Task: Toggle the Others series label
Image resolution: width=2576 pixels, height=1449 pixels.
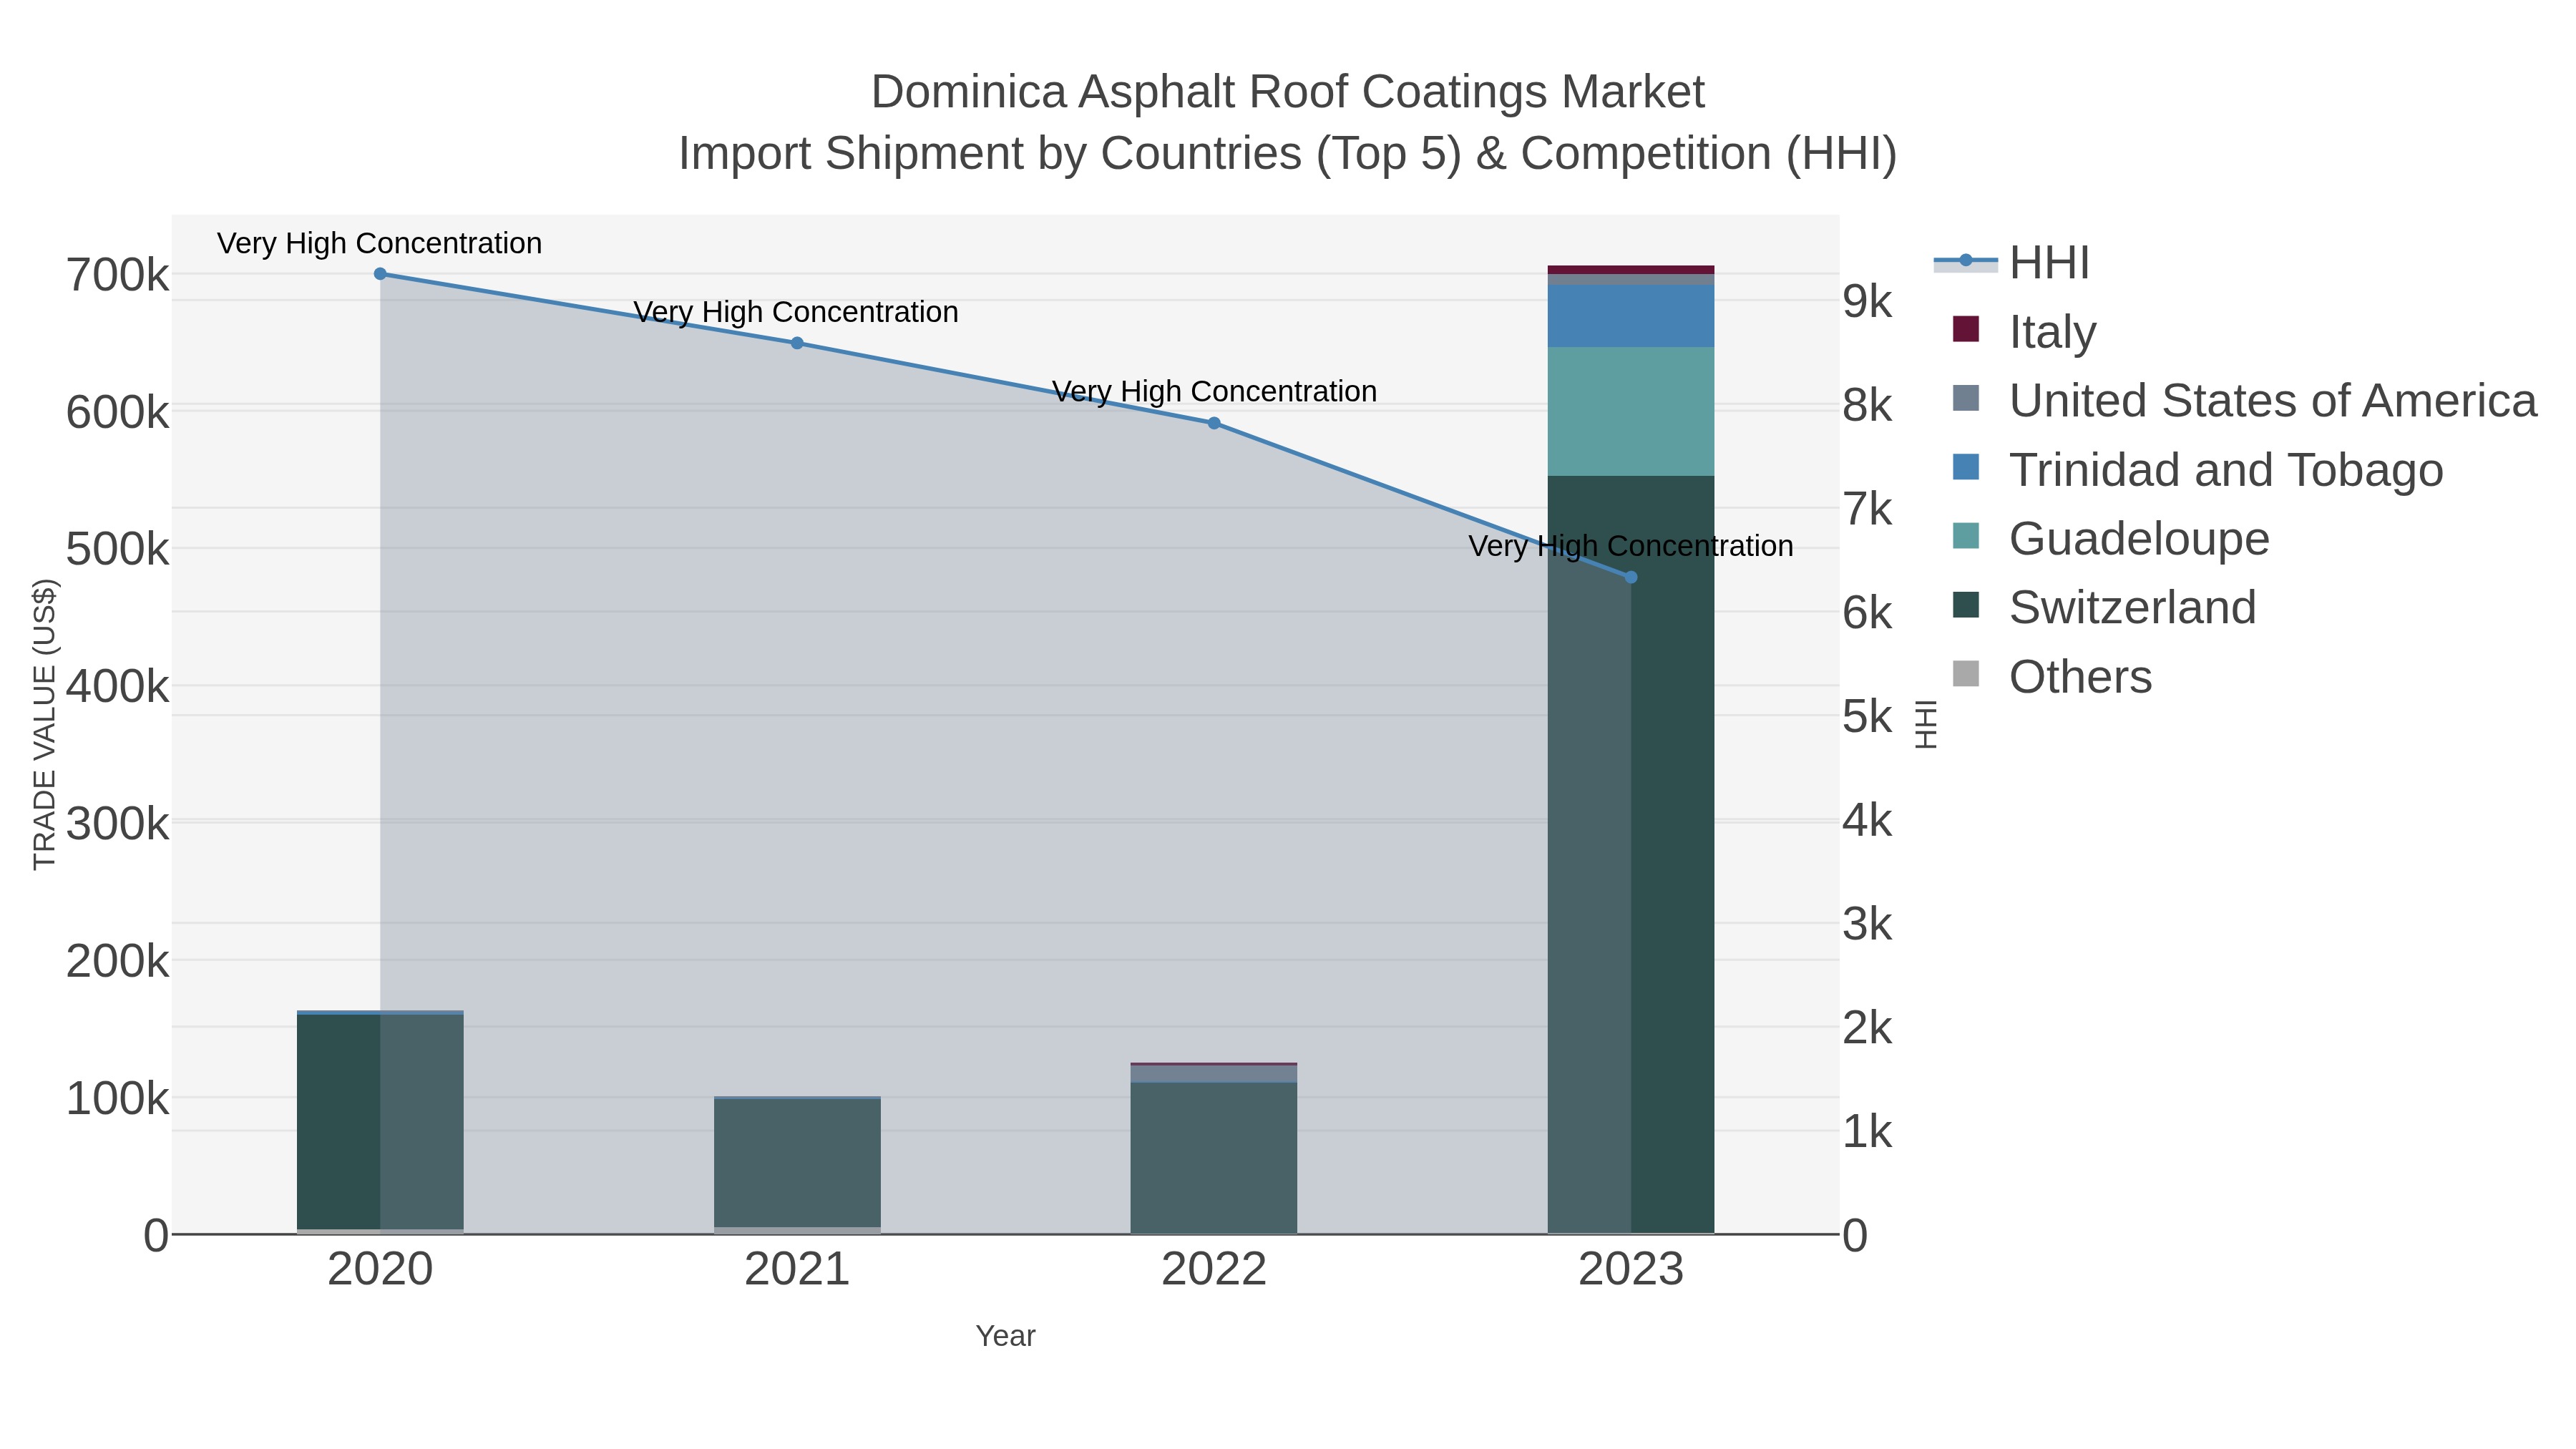Action: point(2080,676)
